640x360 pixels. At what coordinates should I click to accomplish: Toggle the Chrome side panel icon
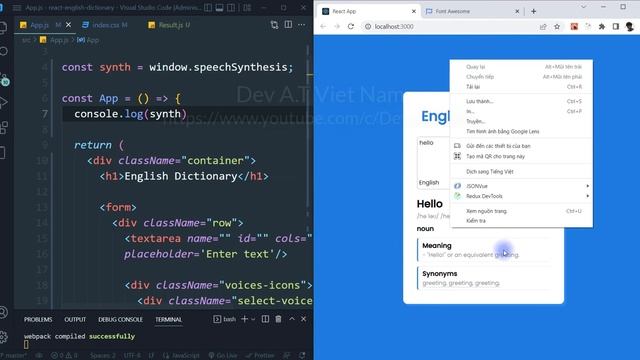click(x=616, y=27)
